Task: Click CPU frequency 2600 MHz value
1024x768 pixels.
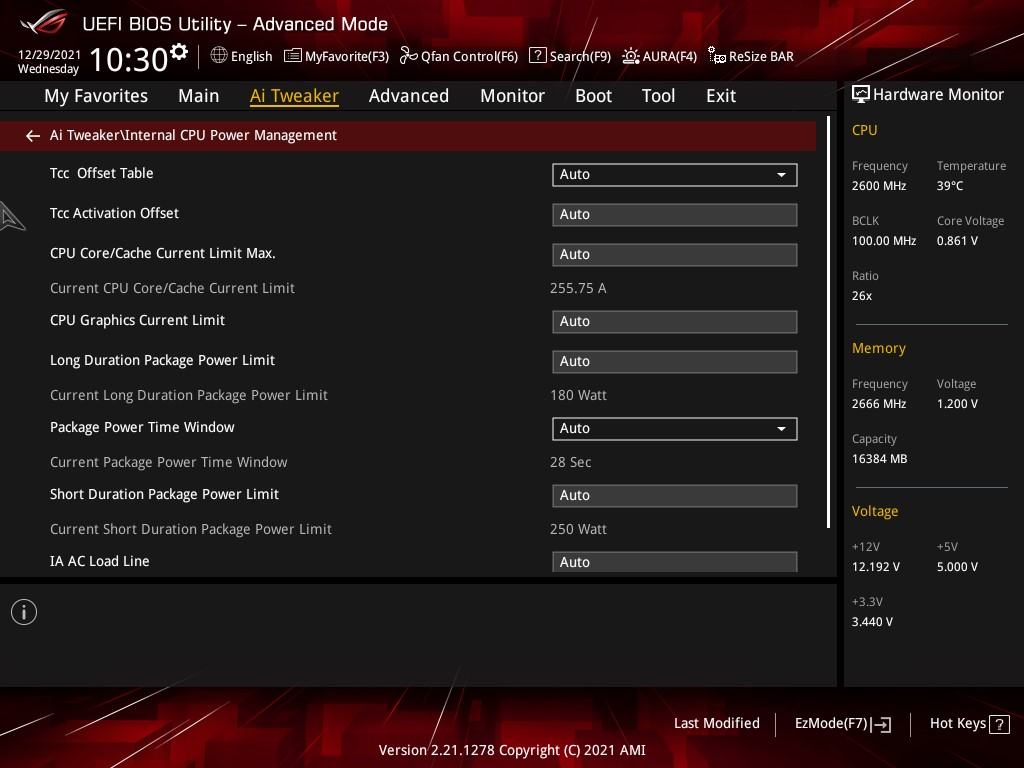Action: tap(879, 185)
